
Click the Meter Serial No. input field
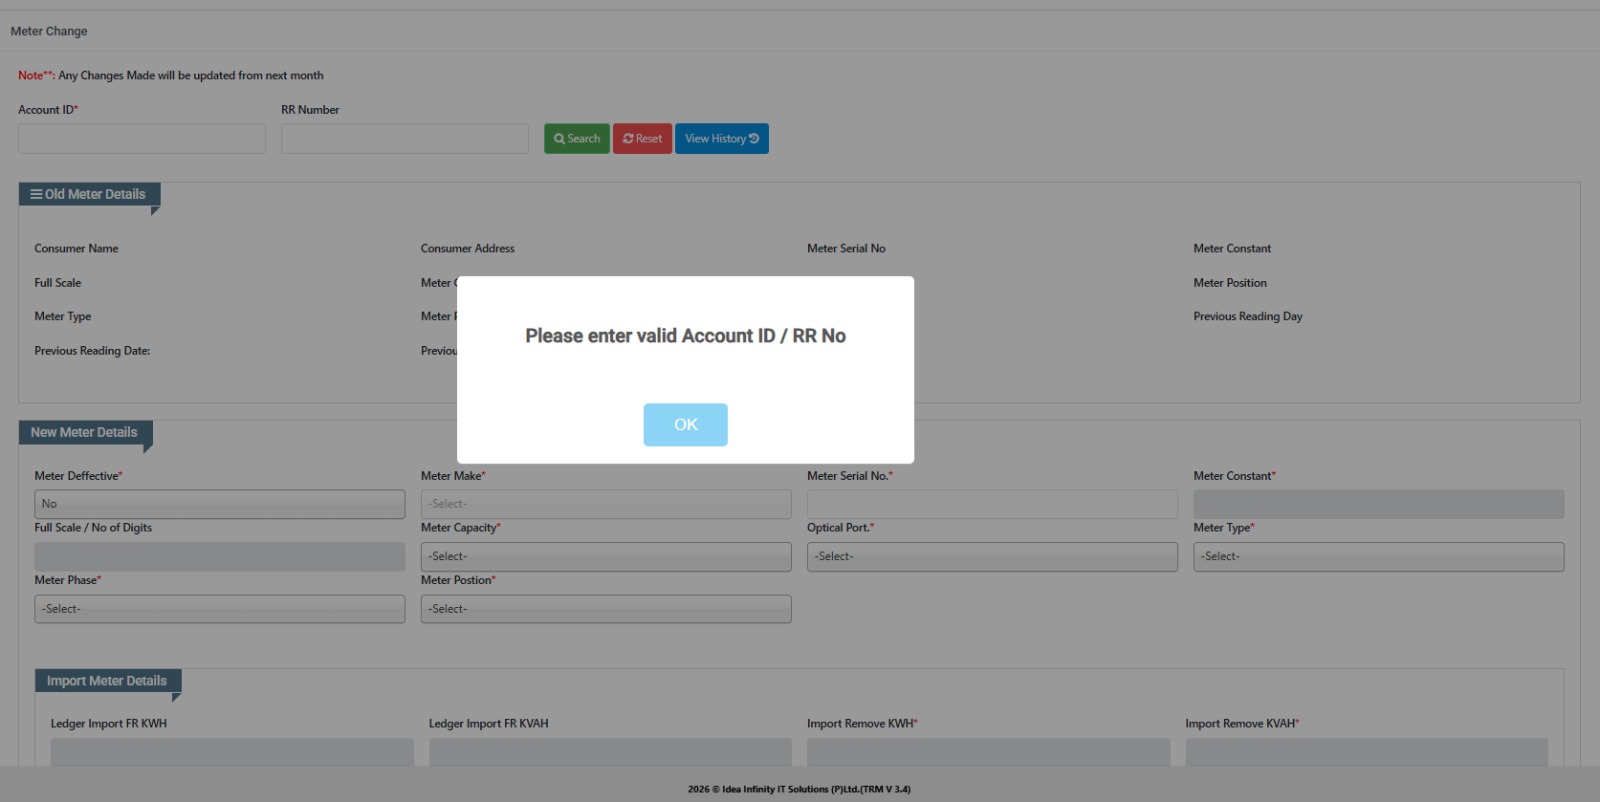click(x=992, y=504)
